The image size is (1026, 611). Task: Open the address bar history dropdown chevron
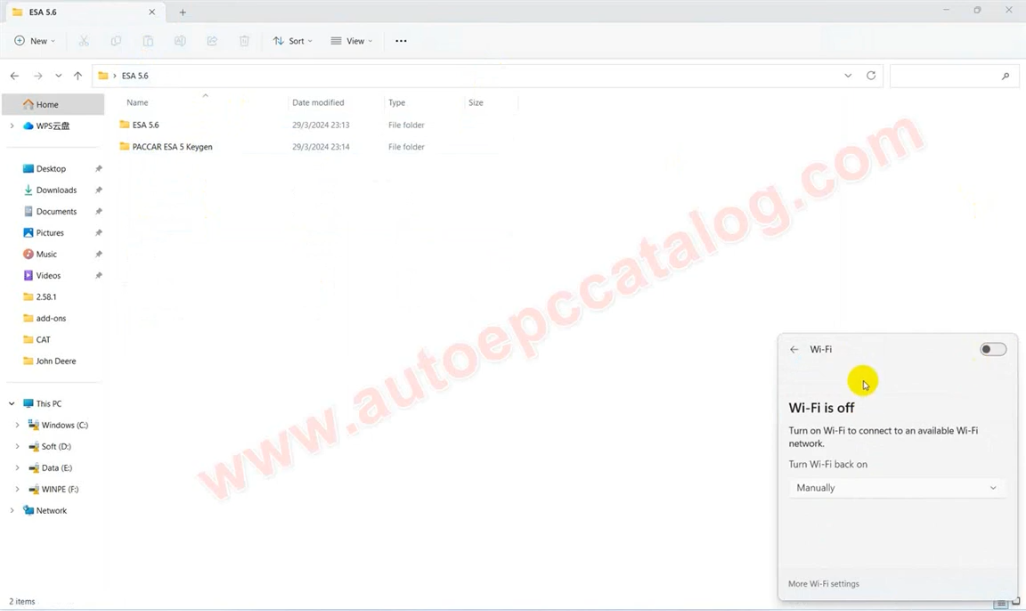click(848, 76)
